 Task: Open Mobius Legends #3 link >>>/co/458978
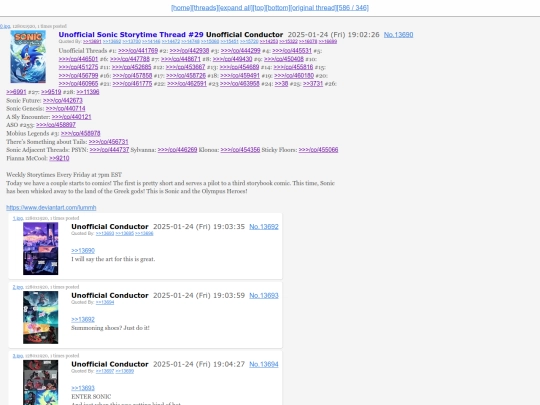tap(81, 133)
